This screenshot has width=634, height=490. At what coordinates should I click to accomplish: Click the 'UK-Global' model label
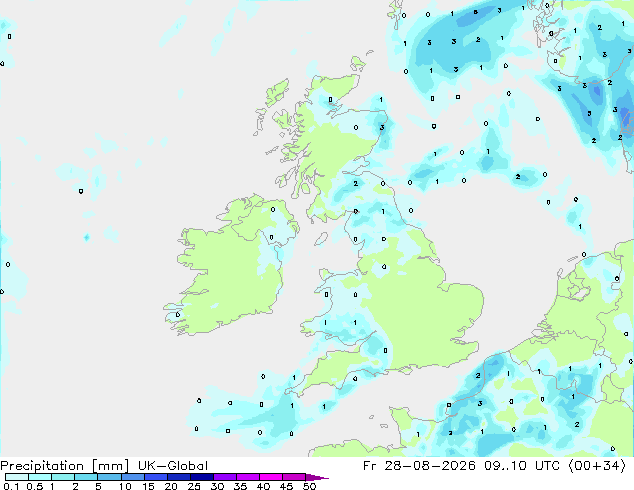click(173, 466)
